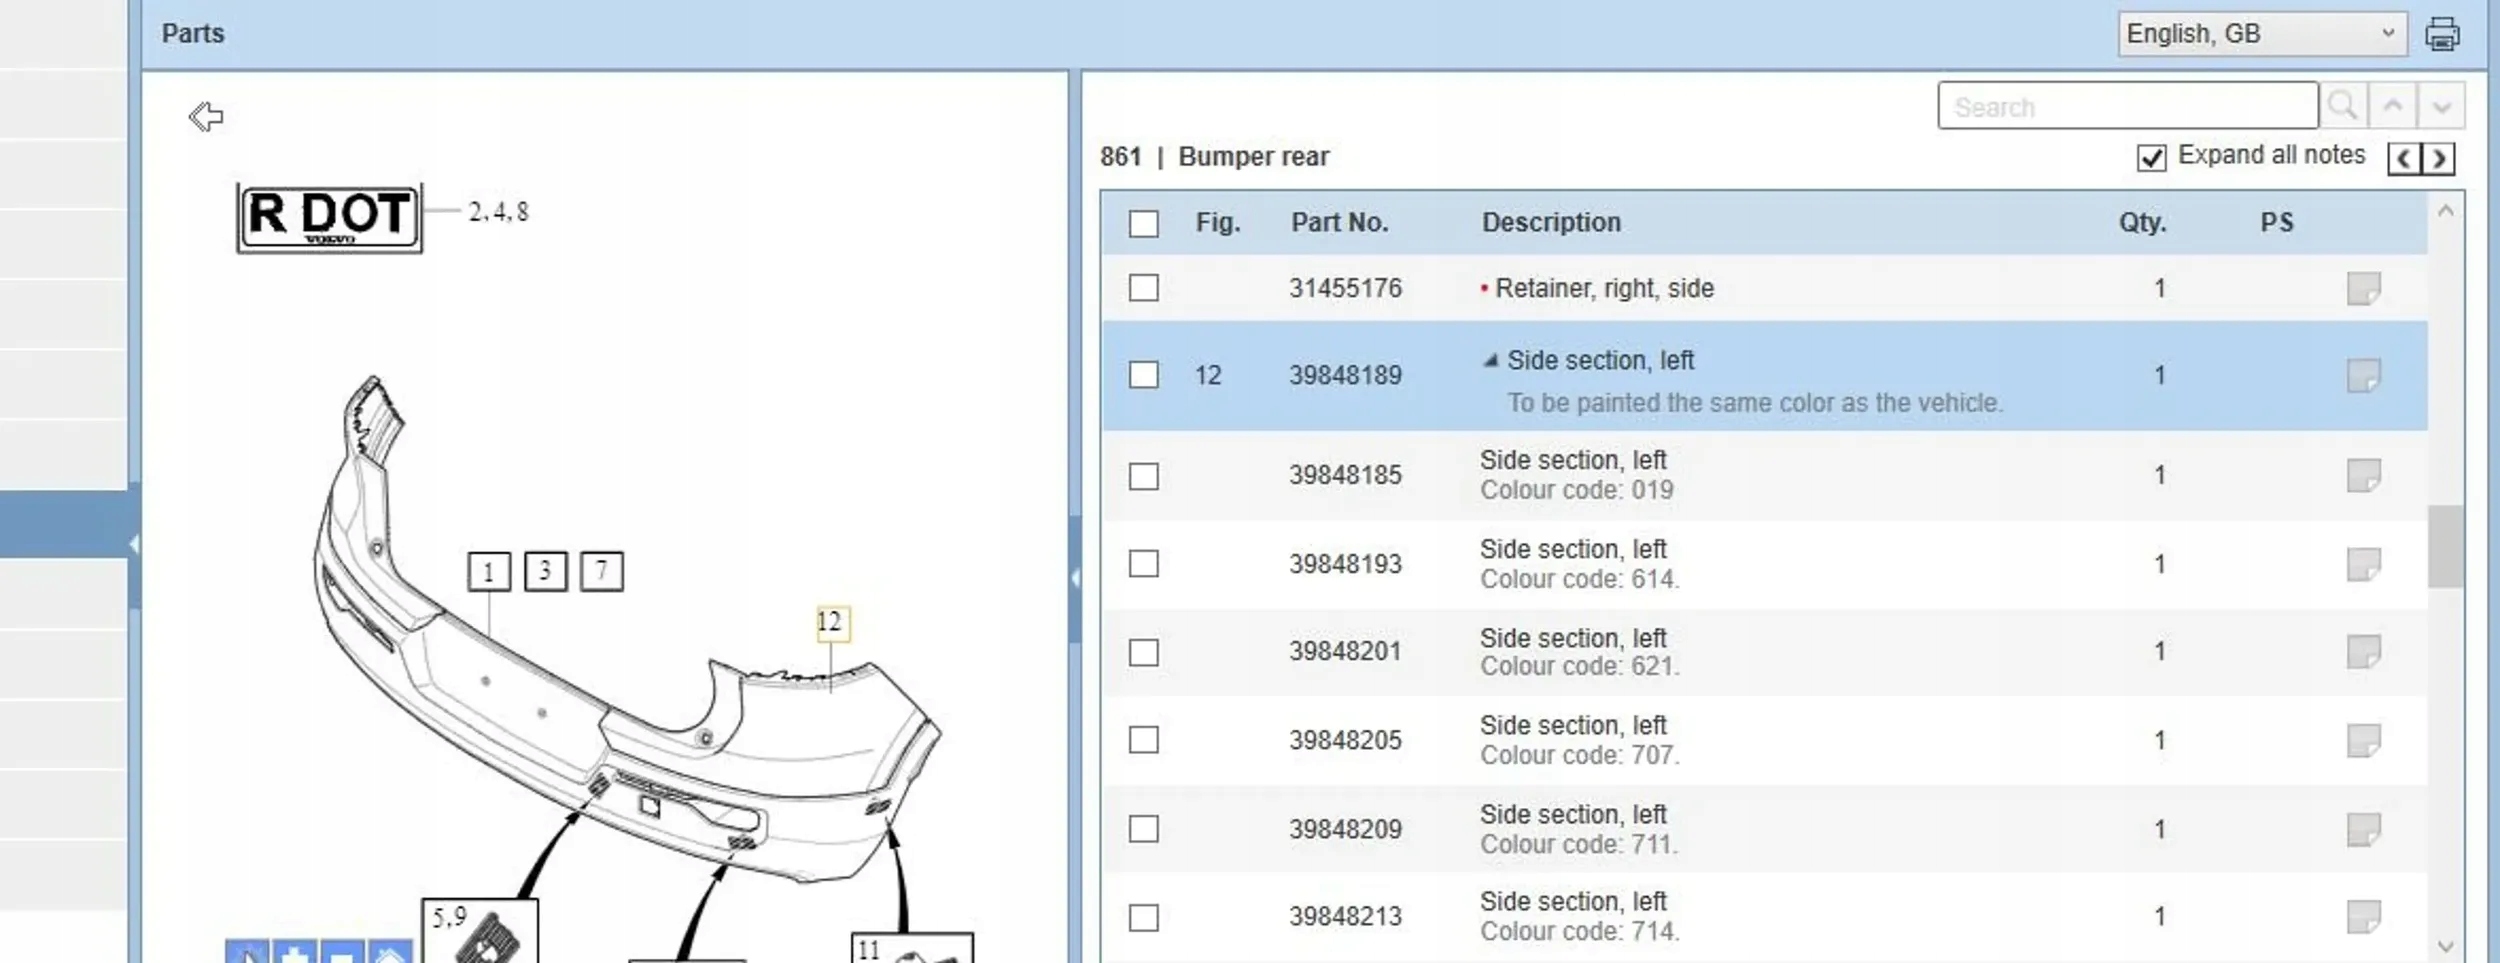Open note icon for part 39848205

2364,740
